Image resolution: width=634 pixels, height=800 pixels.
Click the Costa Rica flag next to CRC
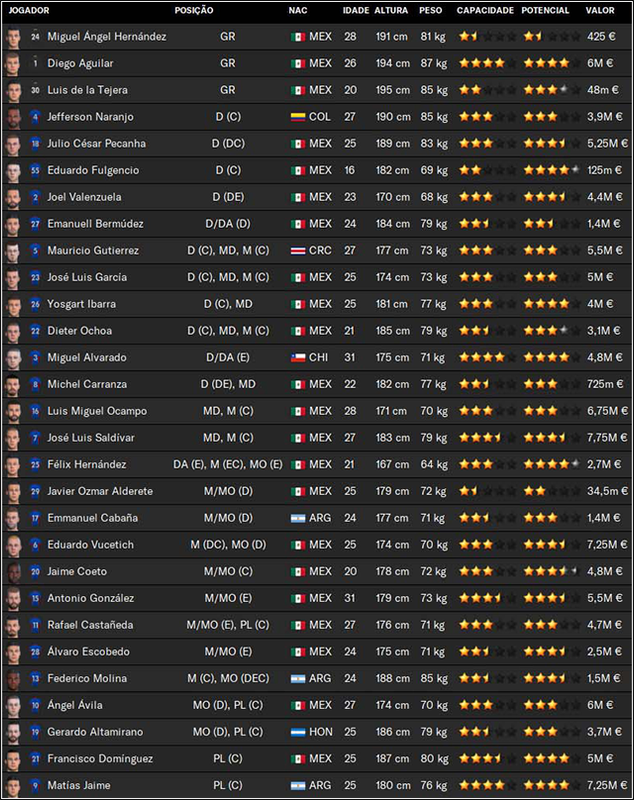click(x=298, y=251)
